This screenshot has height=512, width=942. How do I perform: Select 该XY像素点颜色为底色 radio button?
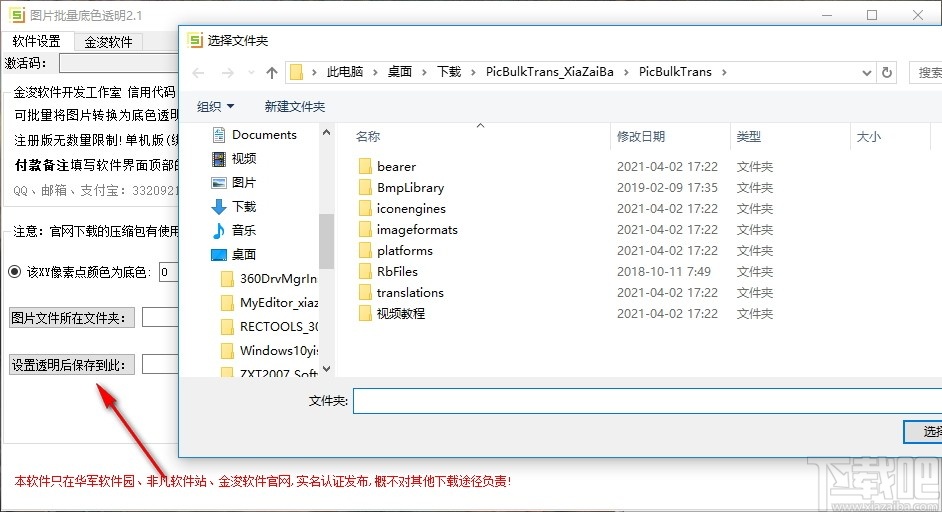point(15,272)
